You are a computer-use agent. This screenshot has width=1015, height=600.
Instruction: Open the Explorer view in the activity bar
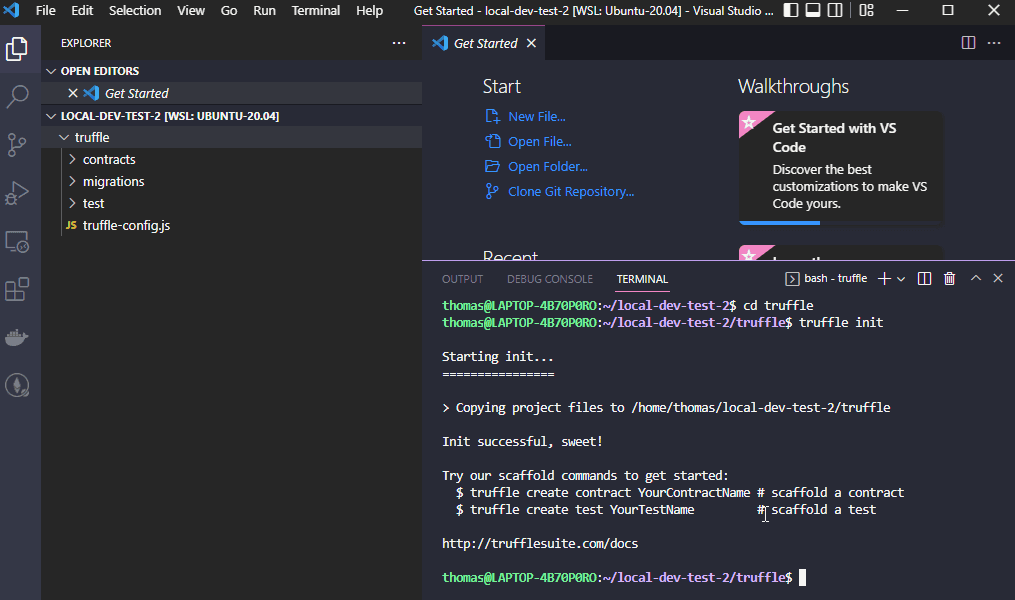point(17,49)
